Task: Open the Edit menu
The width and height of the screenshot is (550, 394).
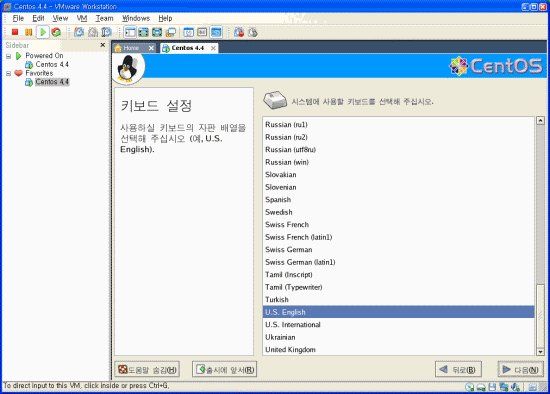Action: (x=38, y=18)
